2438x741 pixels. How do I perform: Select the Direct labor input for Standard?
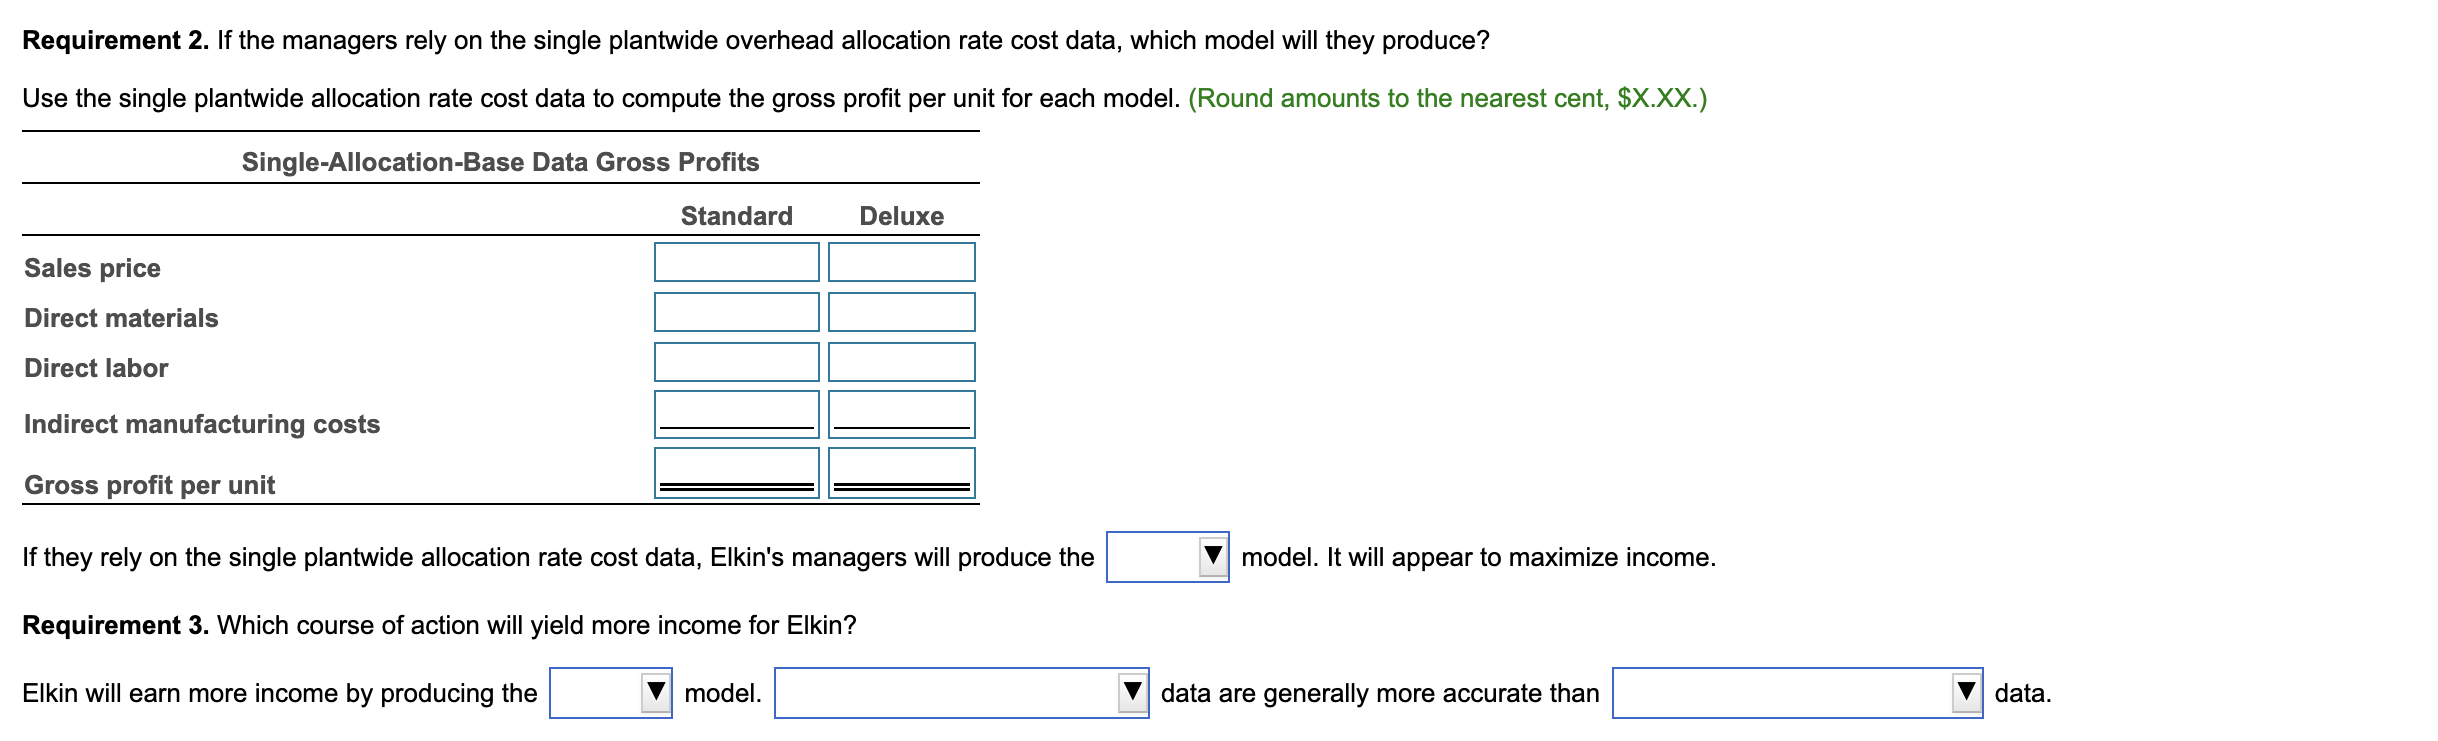click(737, 362)
